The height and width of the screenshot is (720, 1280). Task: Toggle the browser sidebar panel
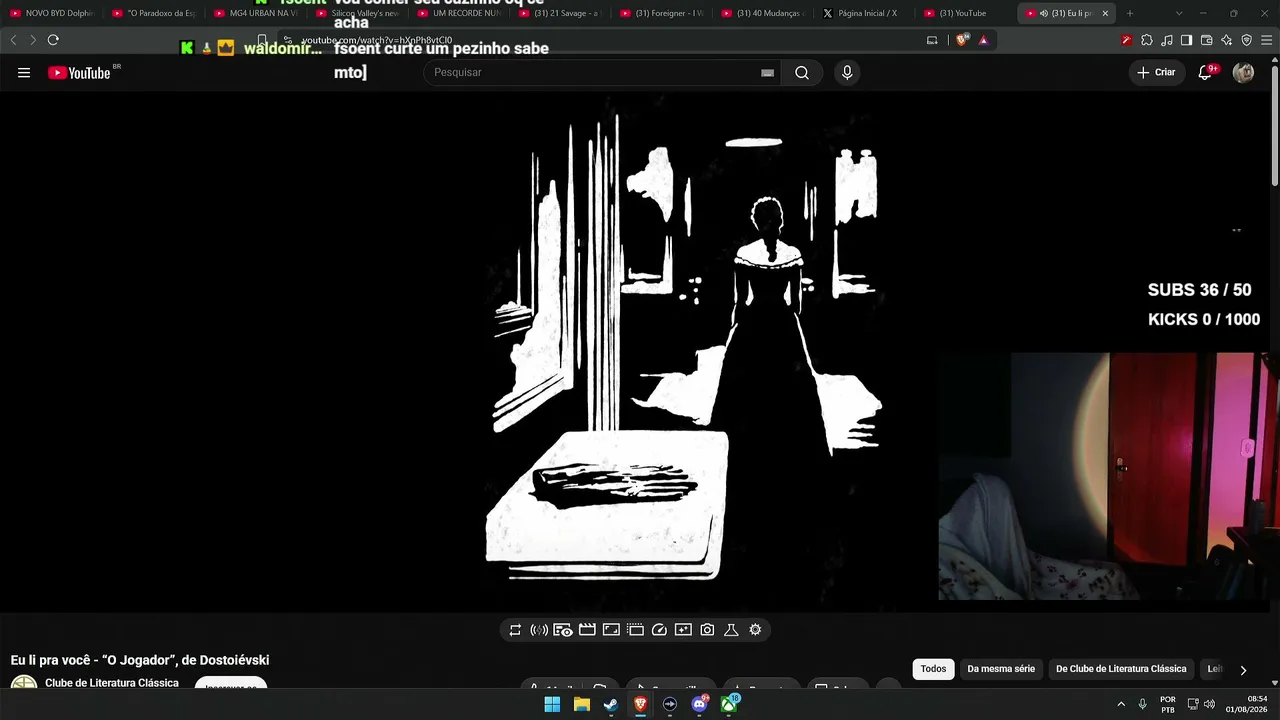point(1187,40)
